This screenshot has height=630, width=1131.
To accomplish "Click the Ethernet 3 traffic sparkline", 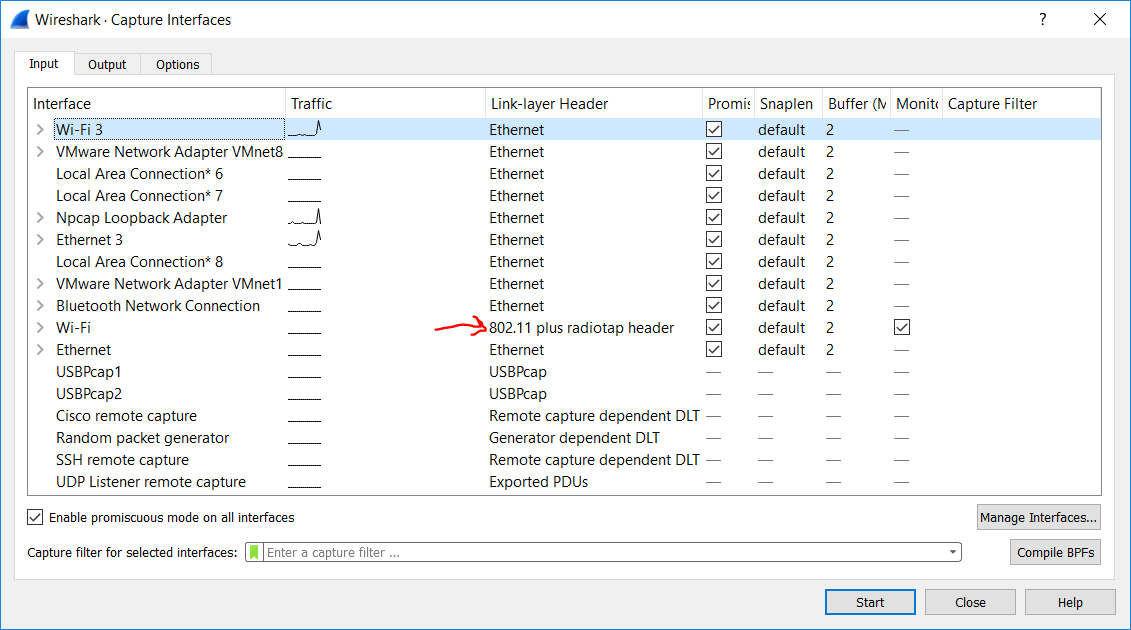I will tap(305, 239).
